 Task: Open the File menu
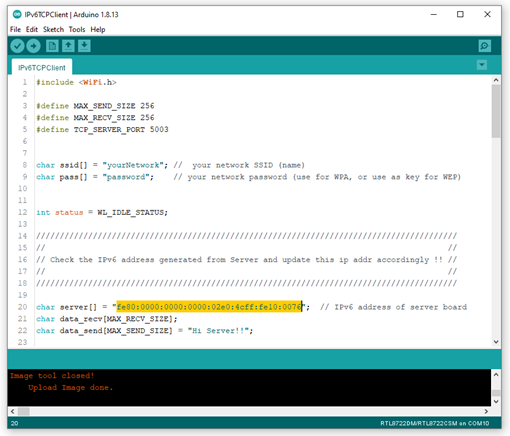15,29
